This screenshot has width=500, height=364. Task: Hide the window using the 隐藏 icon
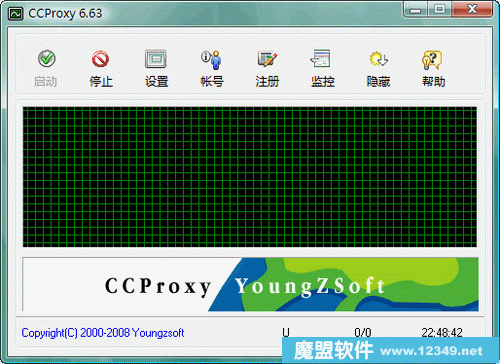[x=378, y=59]
